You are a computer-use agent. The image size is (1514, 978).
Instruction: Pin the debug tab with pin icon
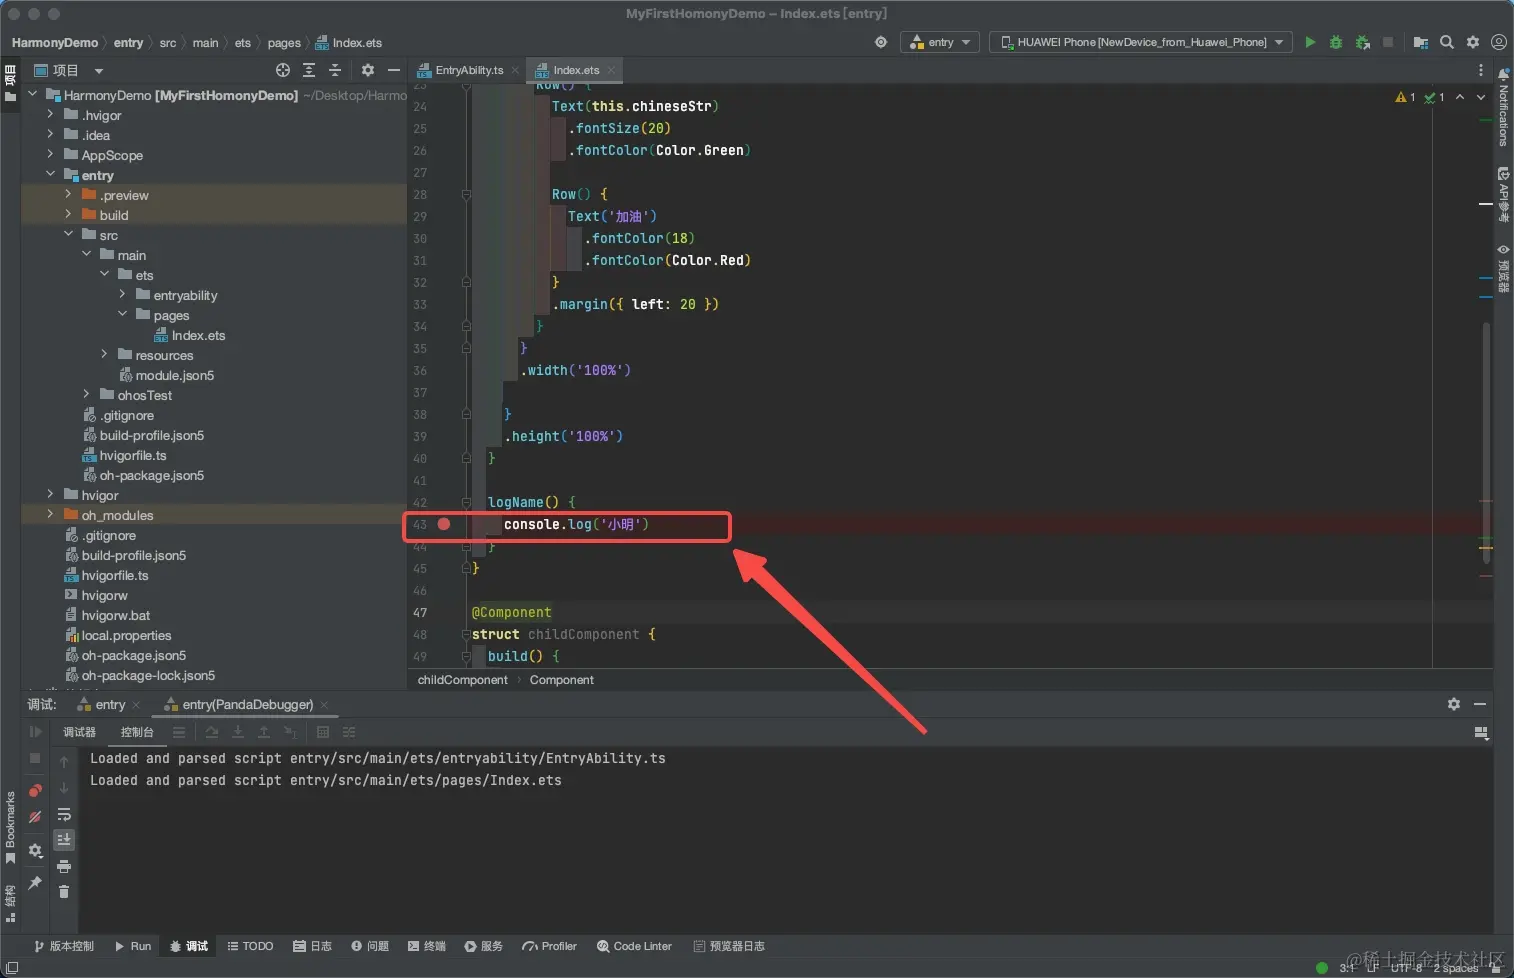pos(35,883)
